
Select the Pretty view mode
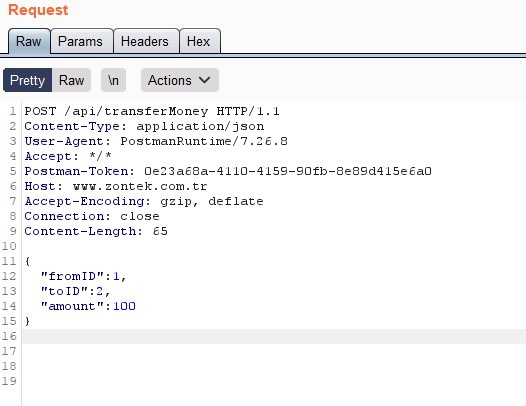click(28, 80)
